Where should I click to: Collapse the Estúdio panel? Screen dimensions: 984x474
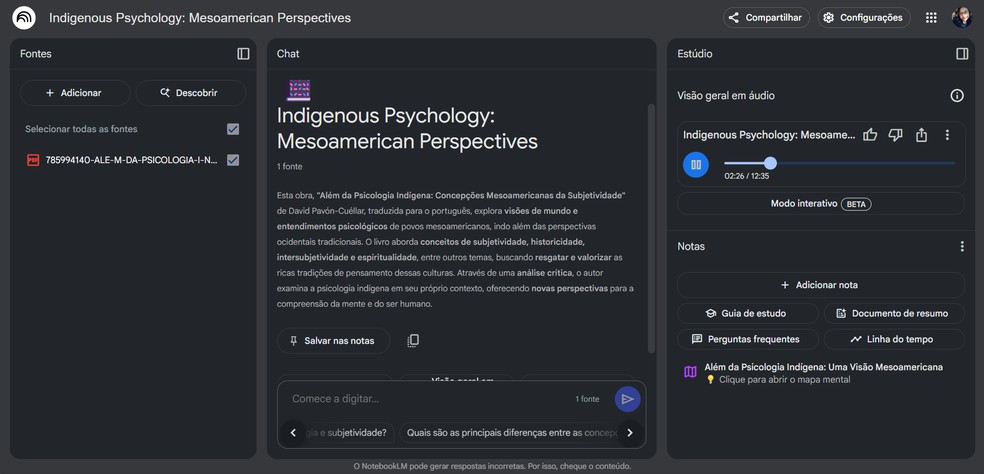962,54
